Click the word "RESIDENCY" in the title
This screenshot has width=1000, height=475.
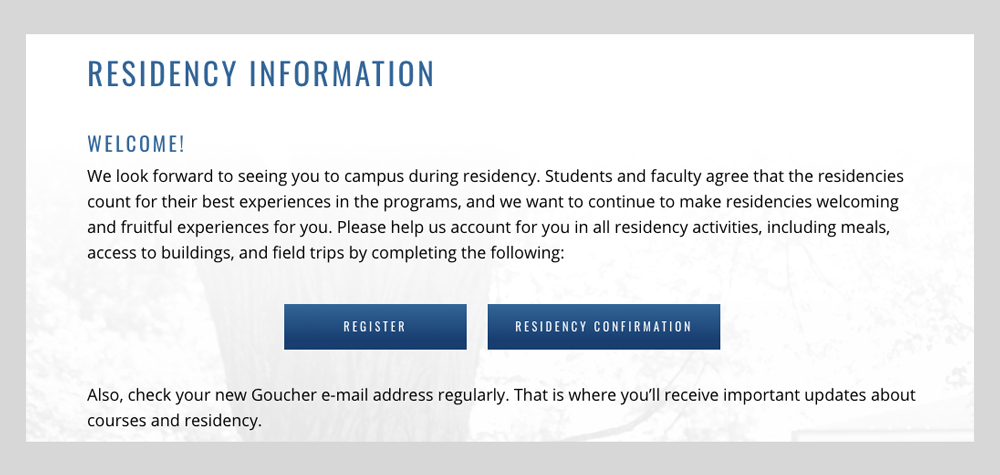click(162, 73)
